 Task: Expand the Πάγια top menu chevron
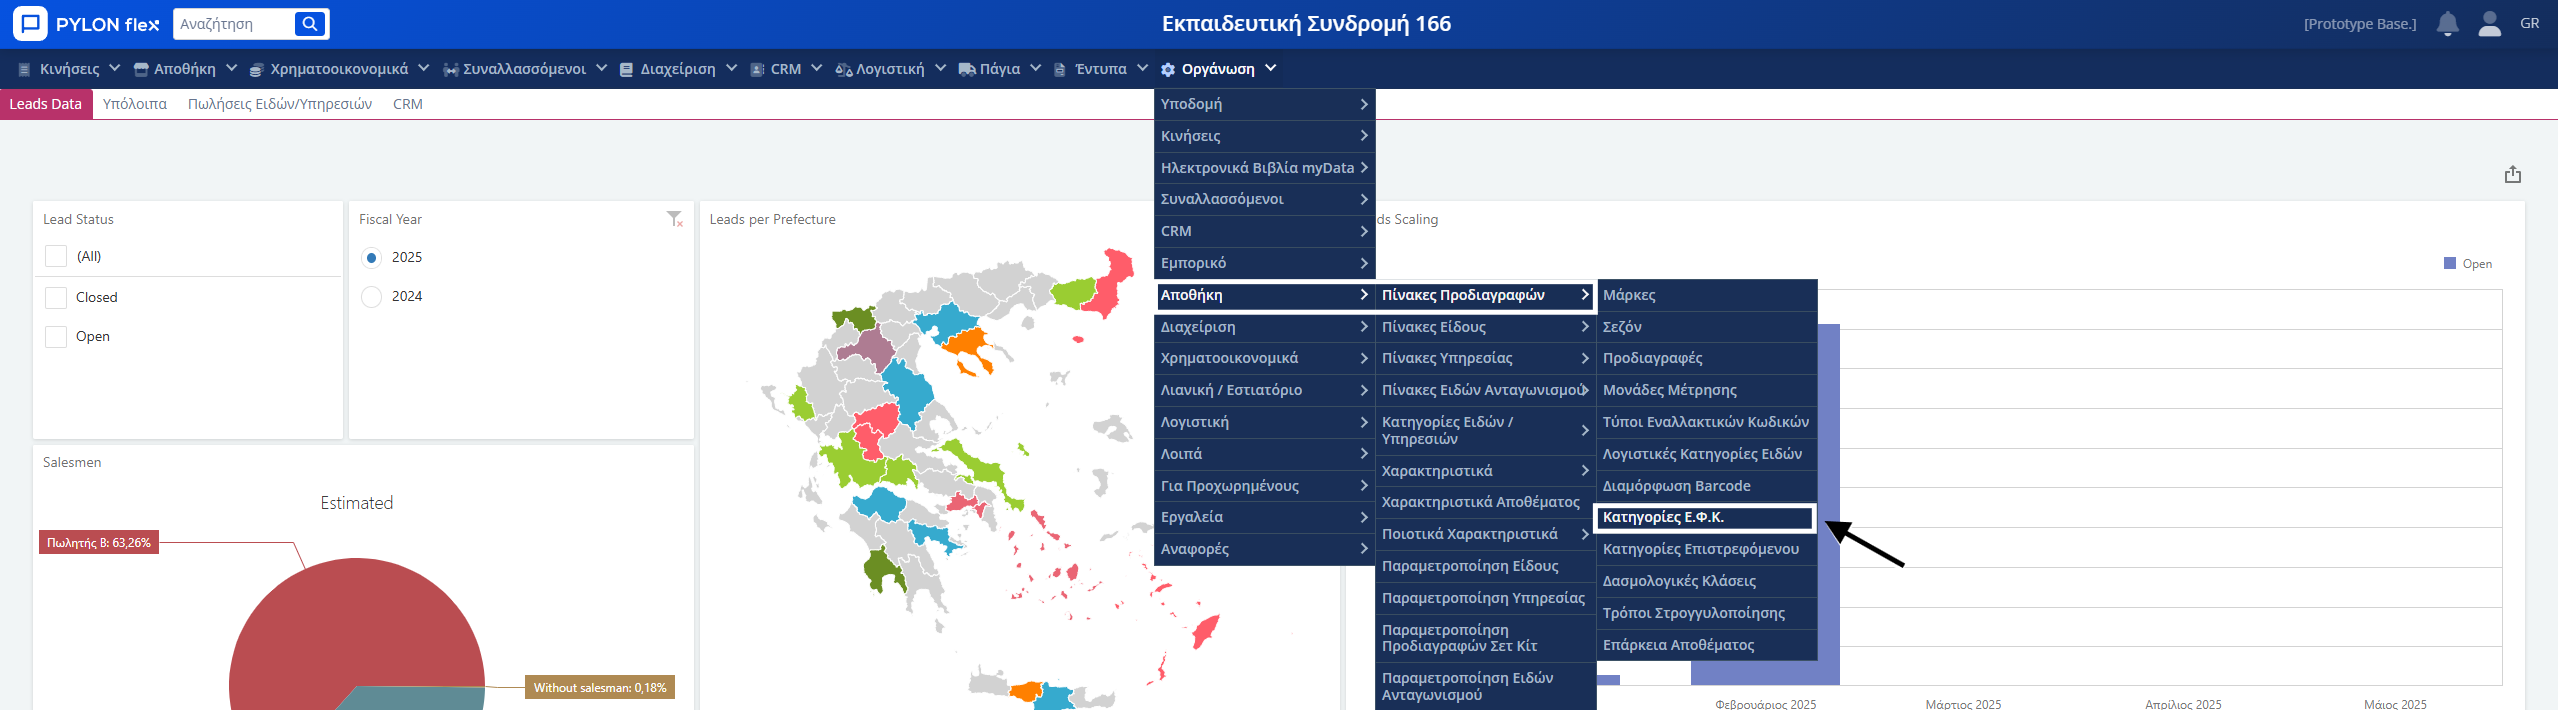click(1035, 68)
